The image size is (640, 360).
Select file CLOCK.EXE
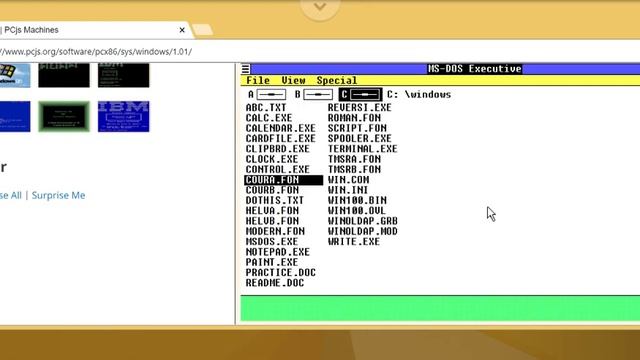pyautogui.click(x=271, y=159)
